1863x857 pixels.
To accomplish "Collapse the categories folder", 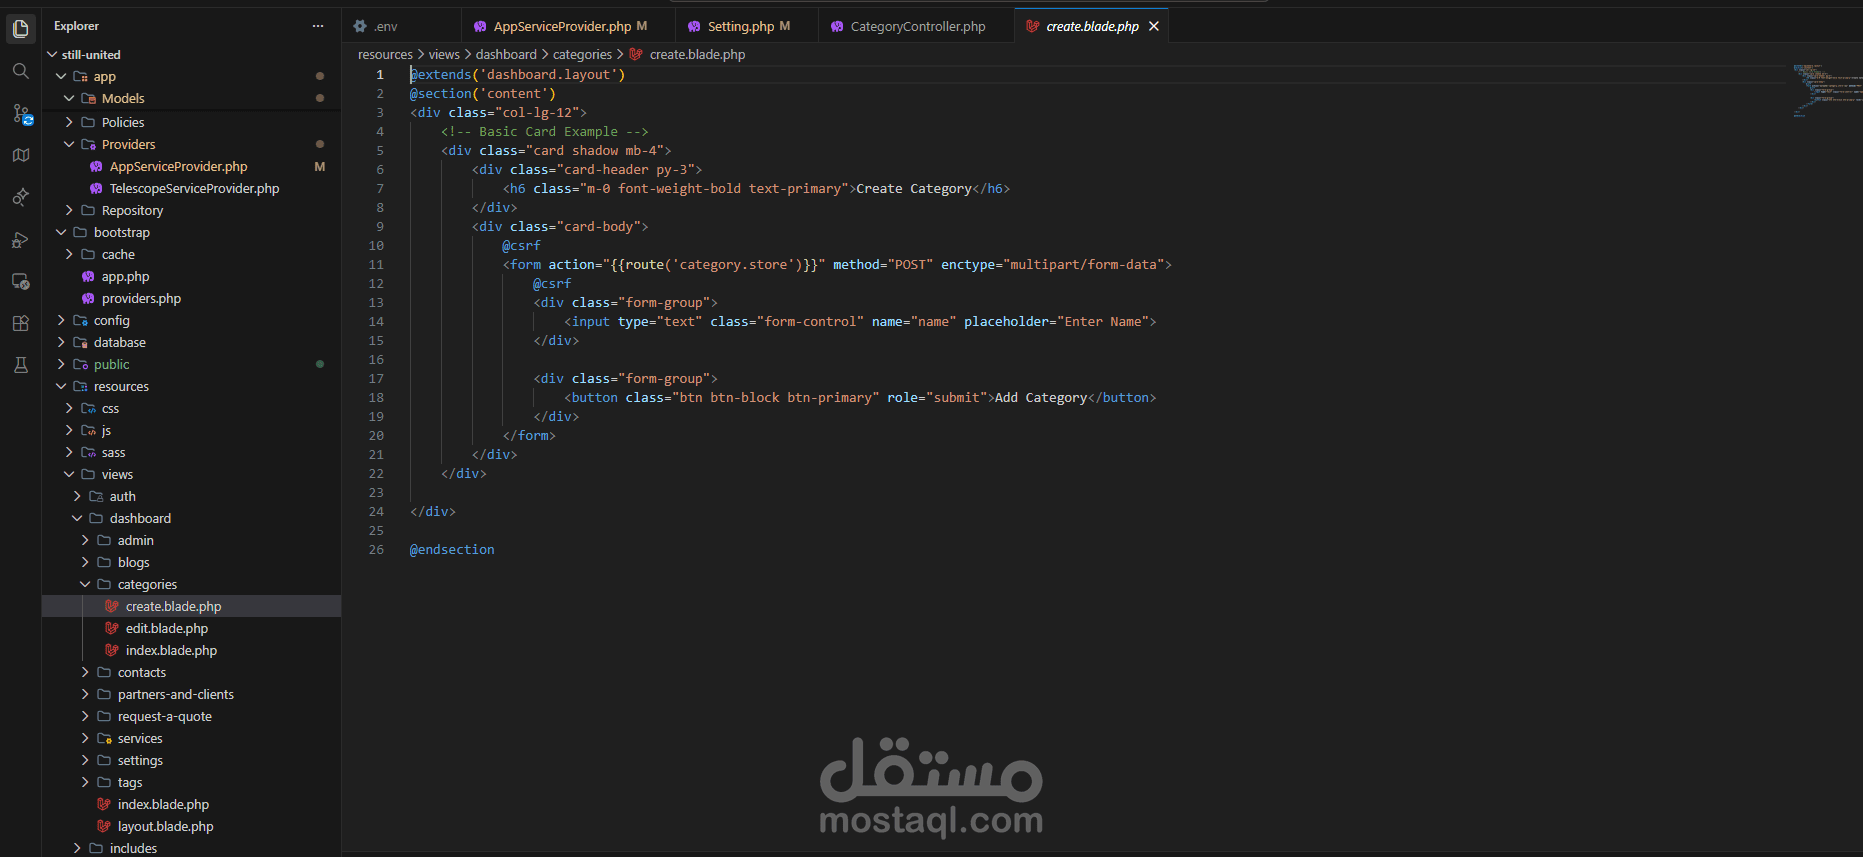I will pyautogui.click(x=85, y=584).
